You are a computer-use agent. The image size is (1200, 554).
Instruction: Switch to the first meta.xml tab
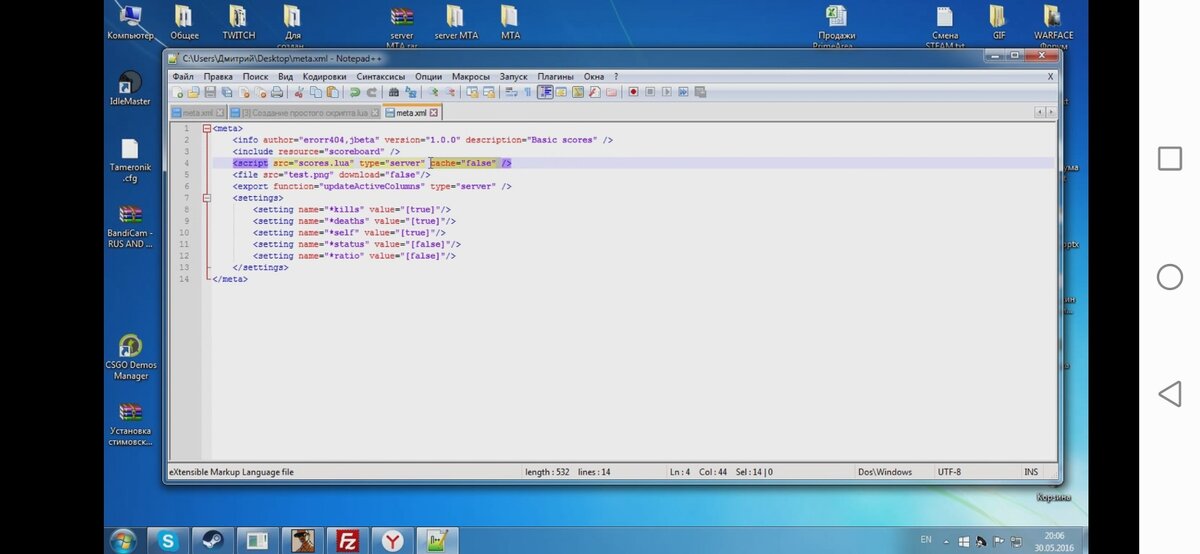[x=198, y=113]
